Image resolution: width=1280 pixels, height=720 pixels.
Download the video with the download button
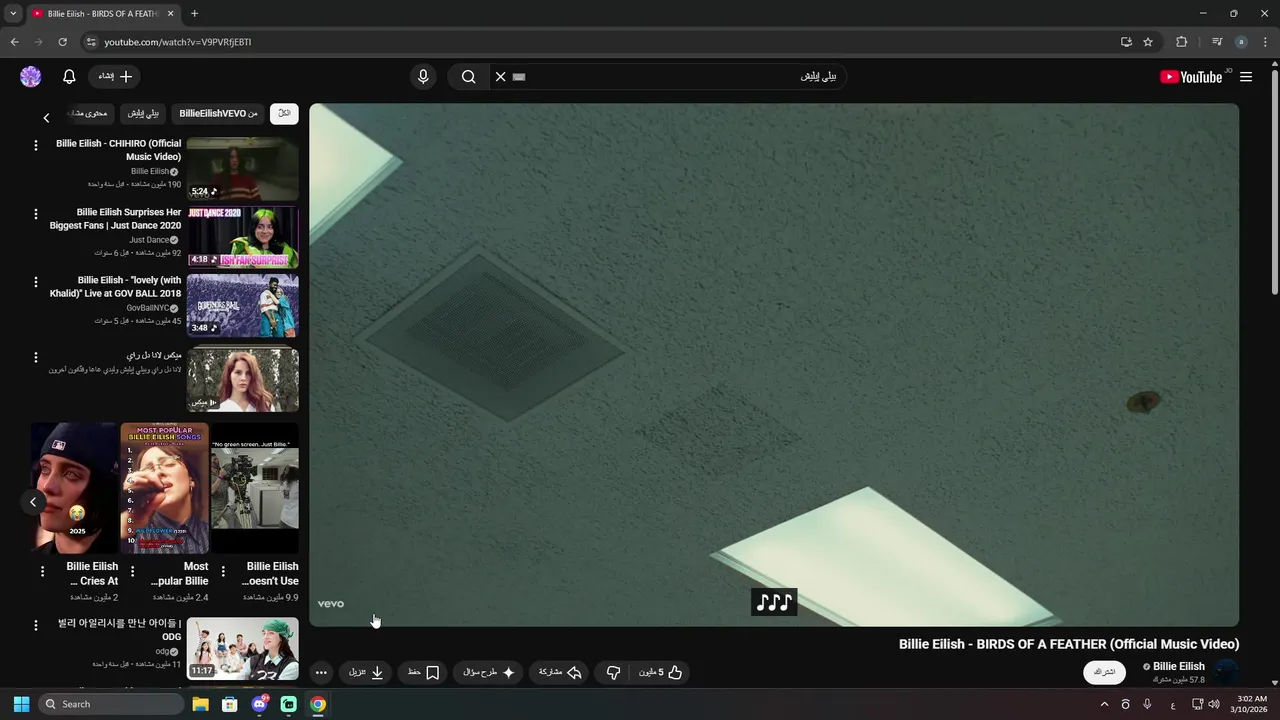click(x=367, y=673)
